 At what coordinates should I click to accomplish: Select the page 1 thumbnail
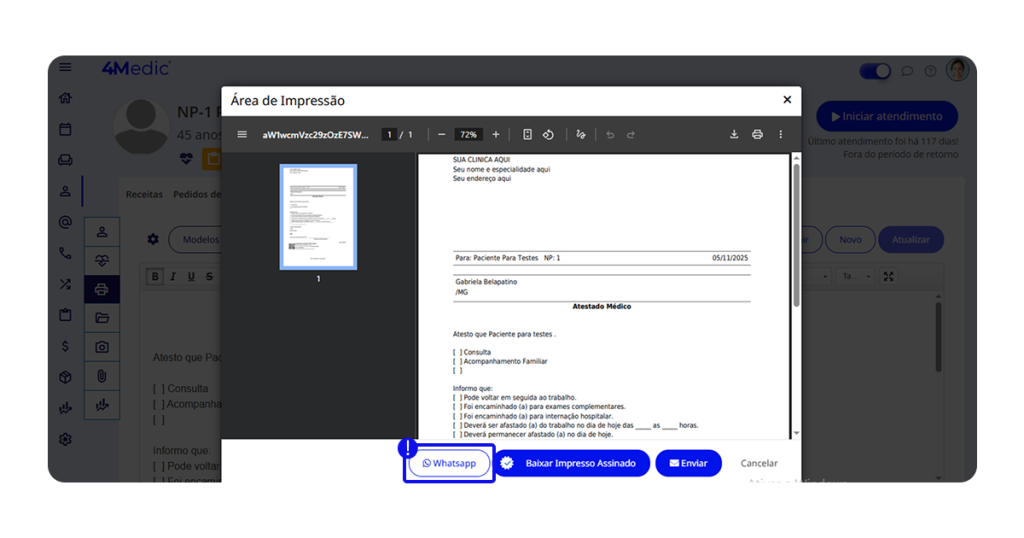(x=318, y=217)
